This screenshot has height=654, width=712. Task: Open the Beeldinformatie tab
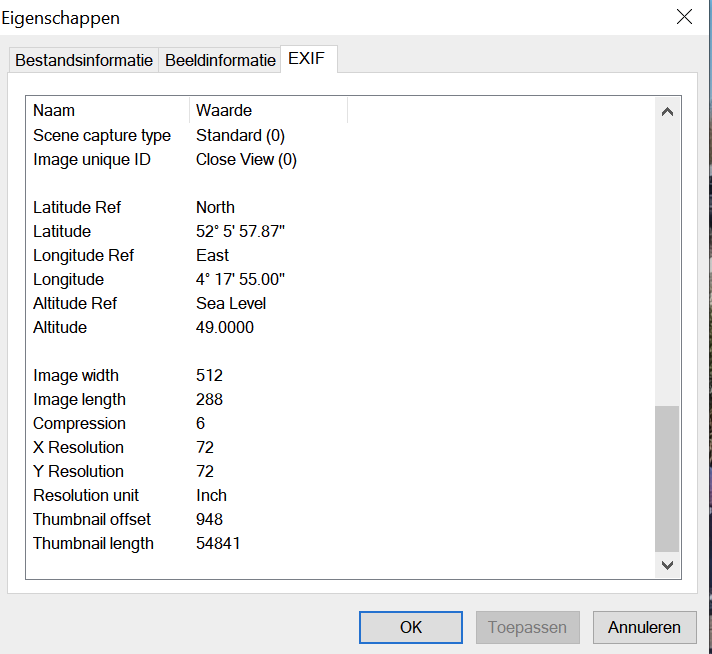tap(220, 60)
